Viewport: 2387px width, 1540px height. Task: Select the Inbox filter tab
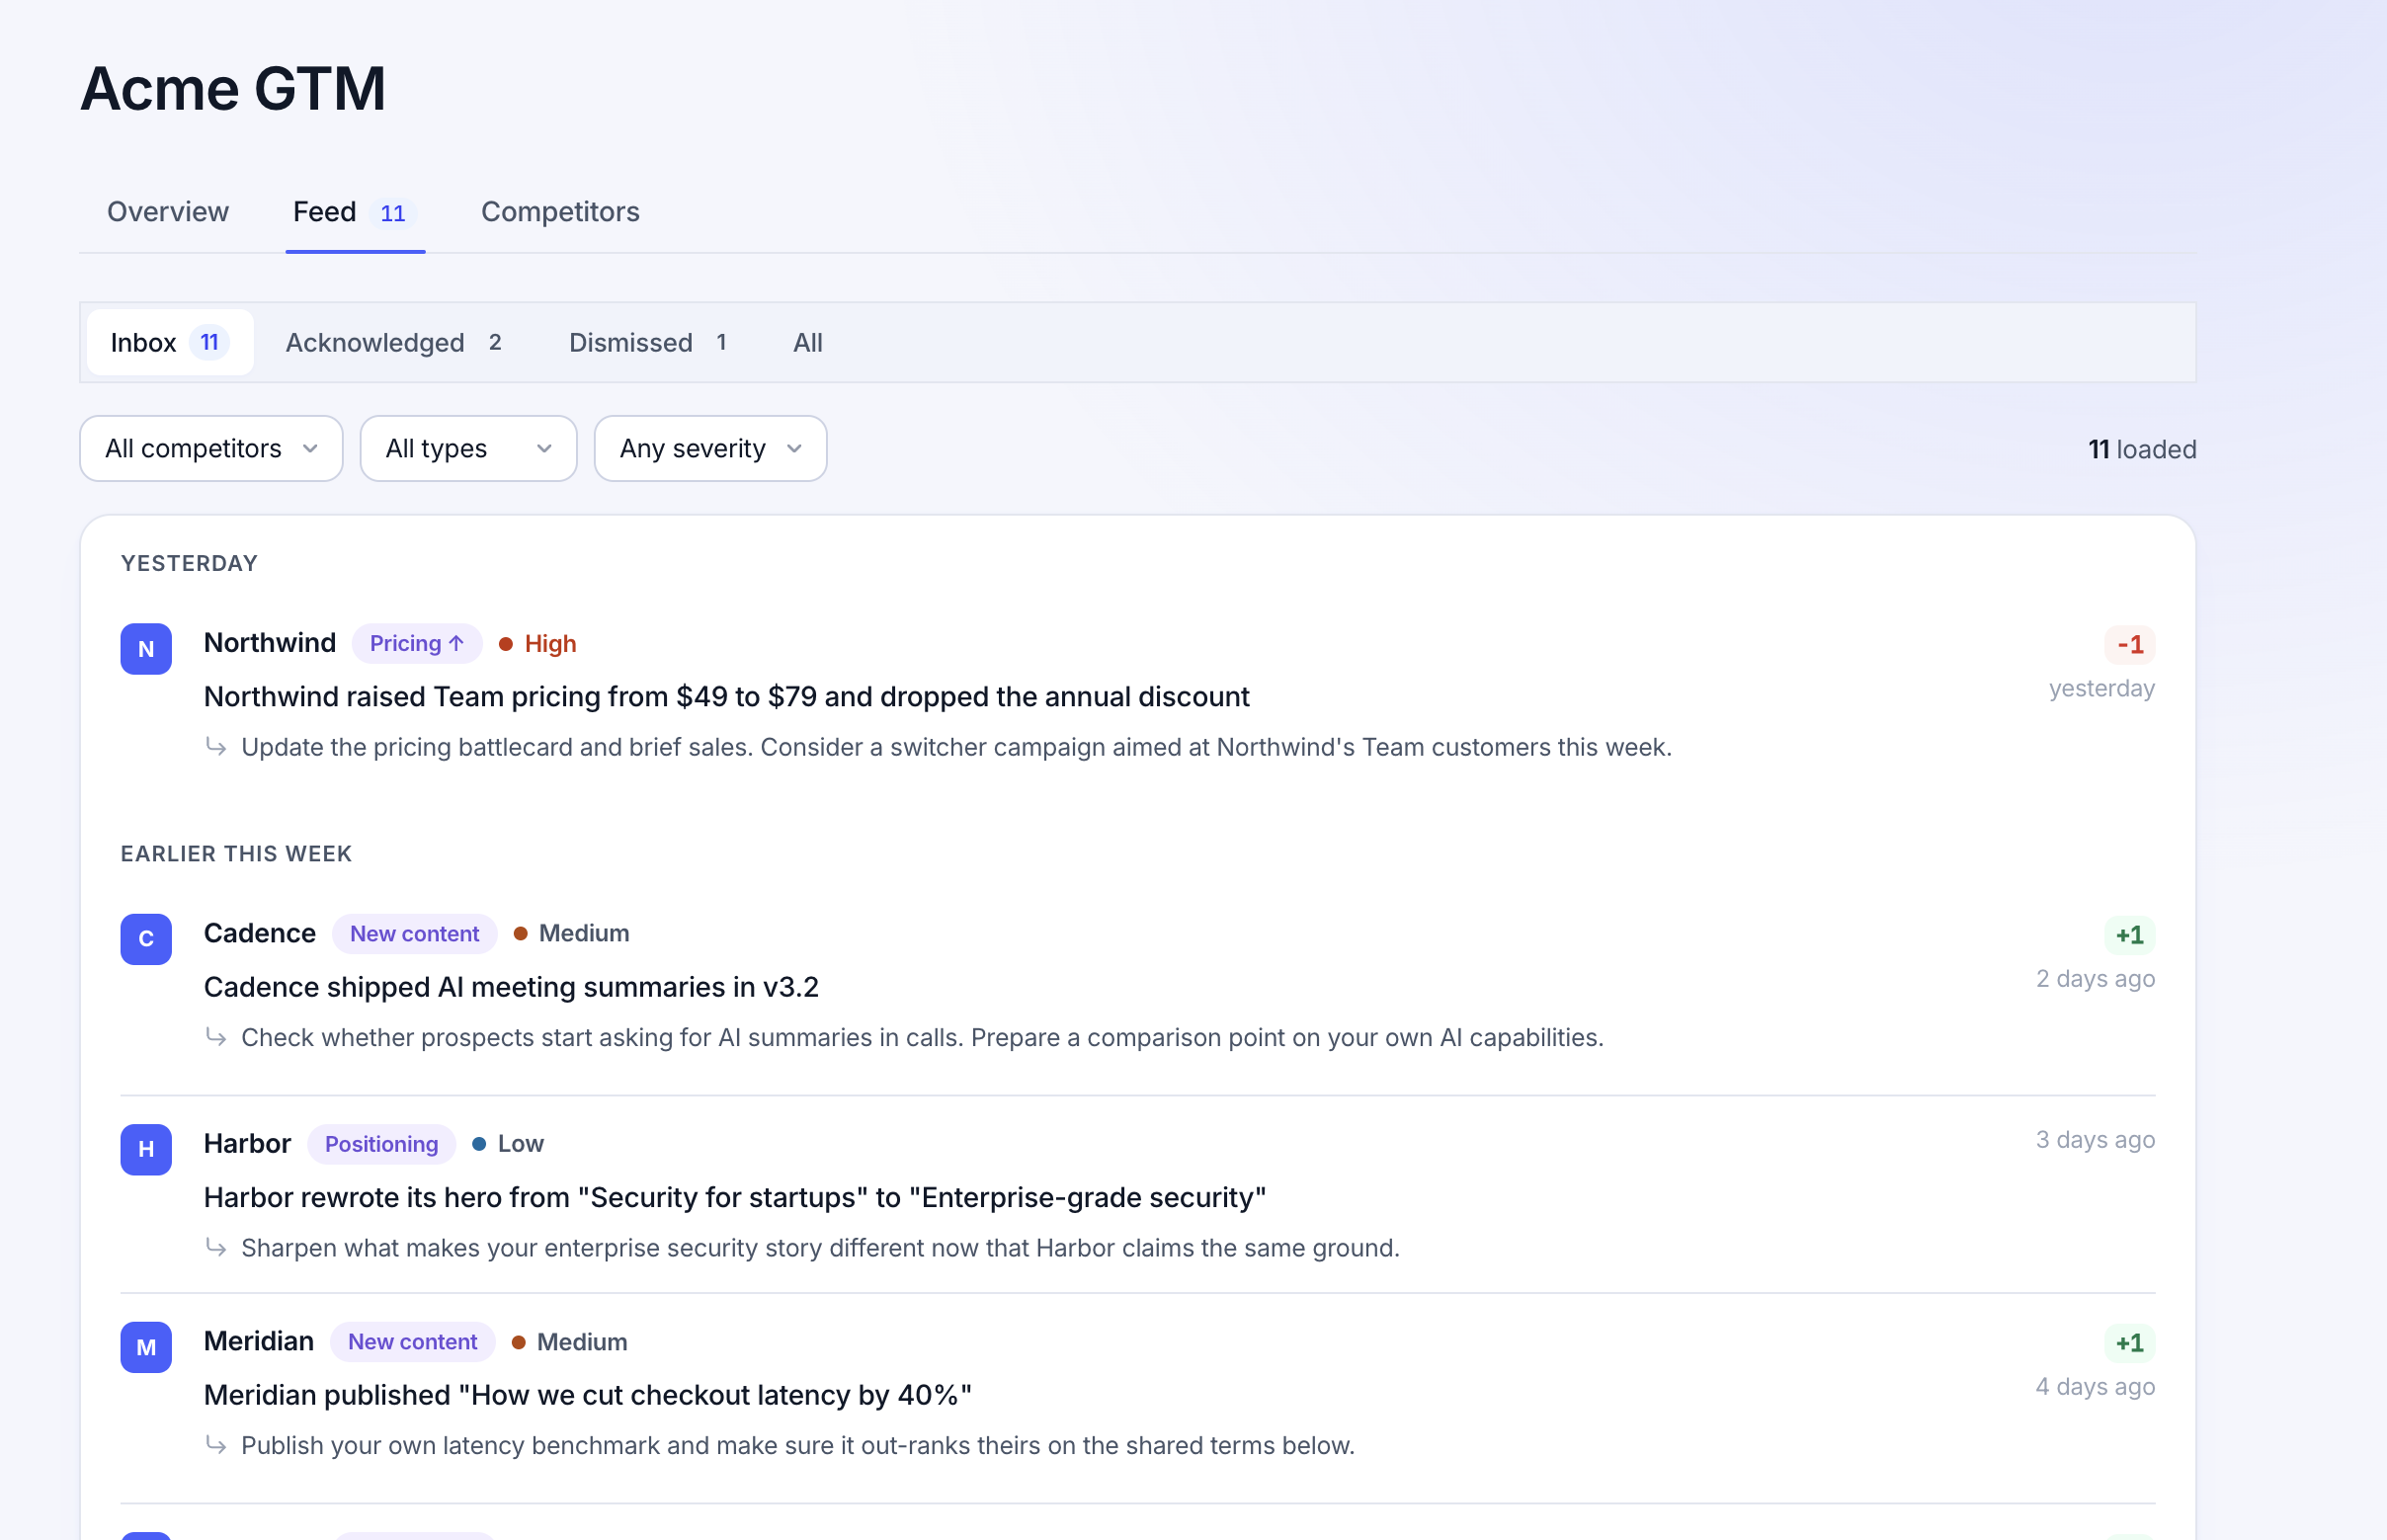click(170, 342)
